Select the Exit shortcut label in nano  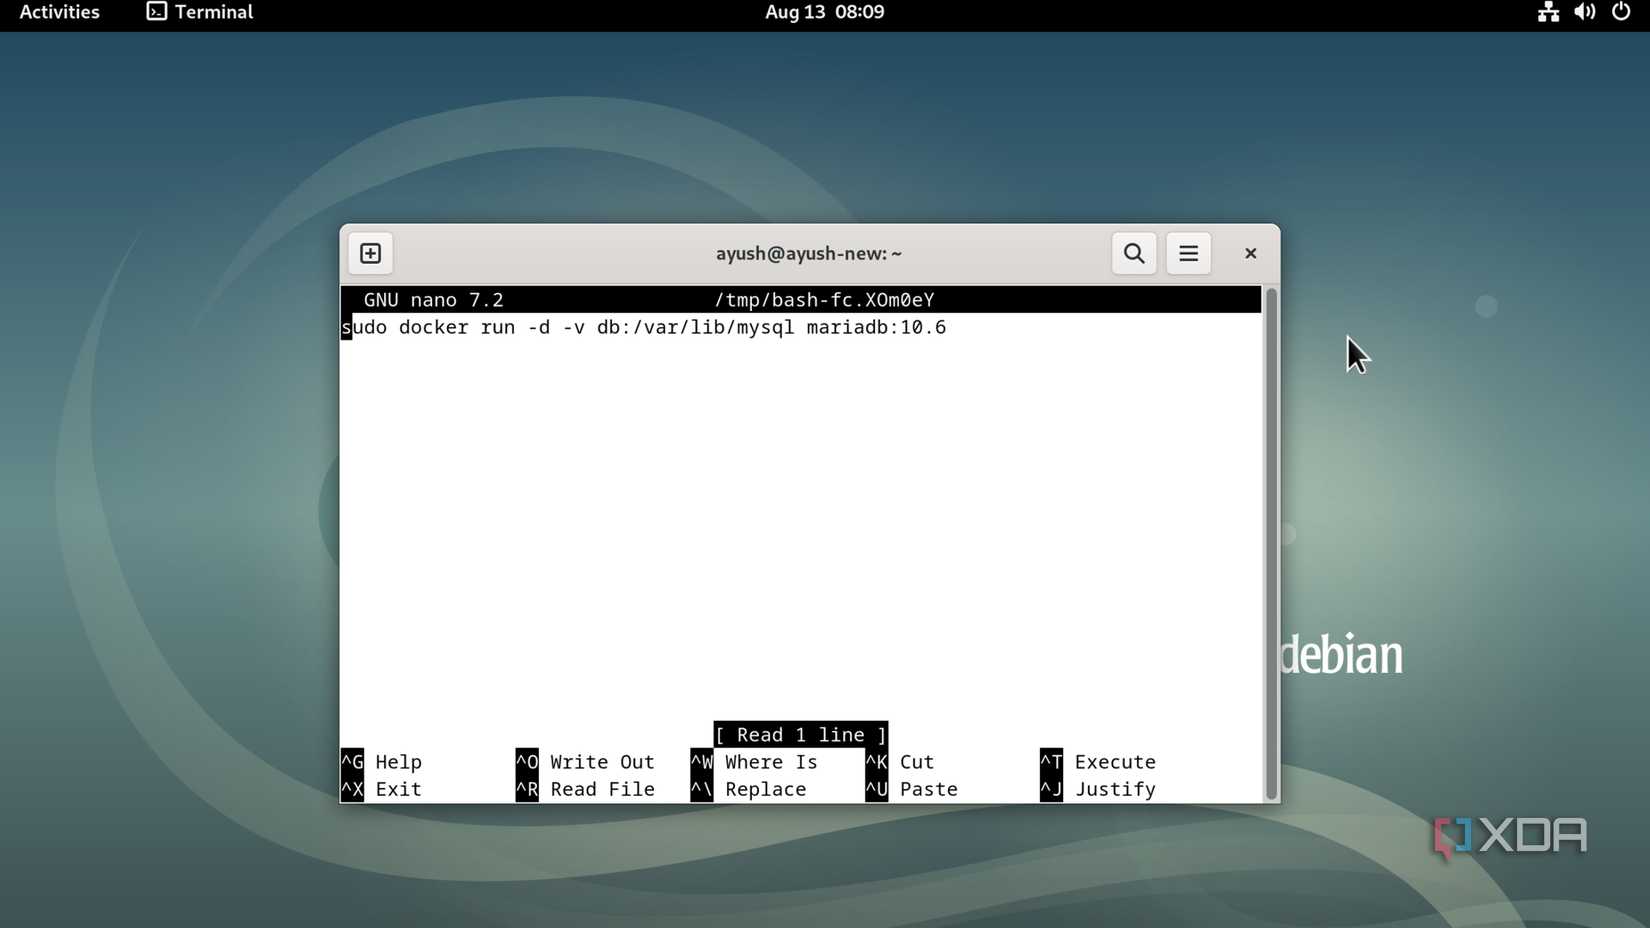(397, 789)
